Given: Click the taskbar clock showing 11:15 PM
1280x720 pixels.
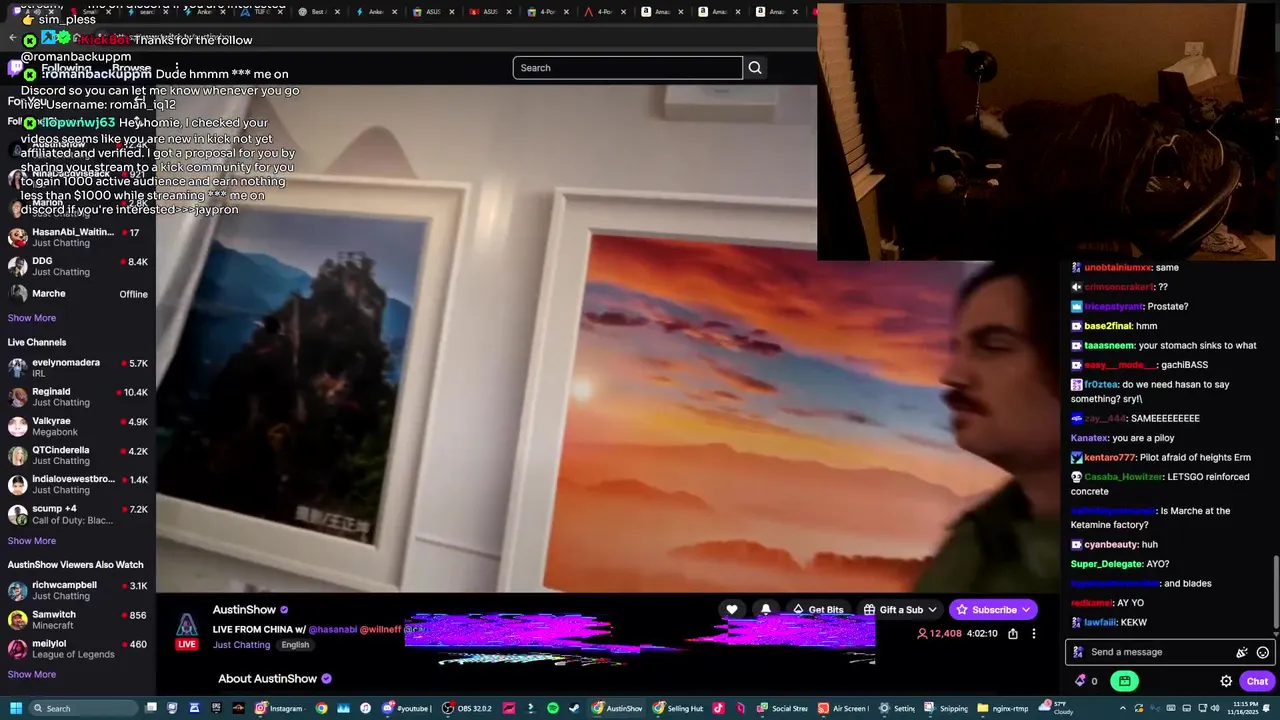Looking at the screenshot, I should (x=1245, y=708).
